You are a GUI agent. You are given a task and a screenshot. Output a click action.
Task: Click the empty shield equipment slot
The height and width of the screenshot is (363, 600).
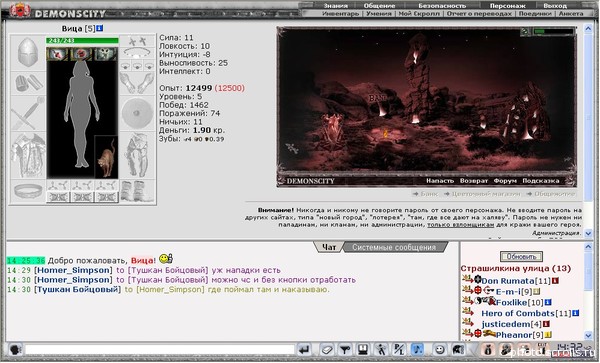137,113
